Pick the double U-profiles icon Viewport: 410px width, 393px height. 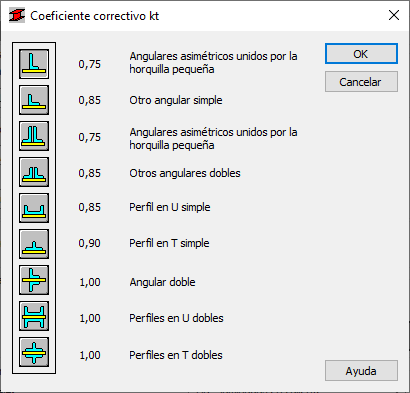click(x=34, y=316)
